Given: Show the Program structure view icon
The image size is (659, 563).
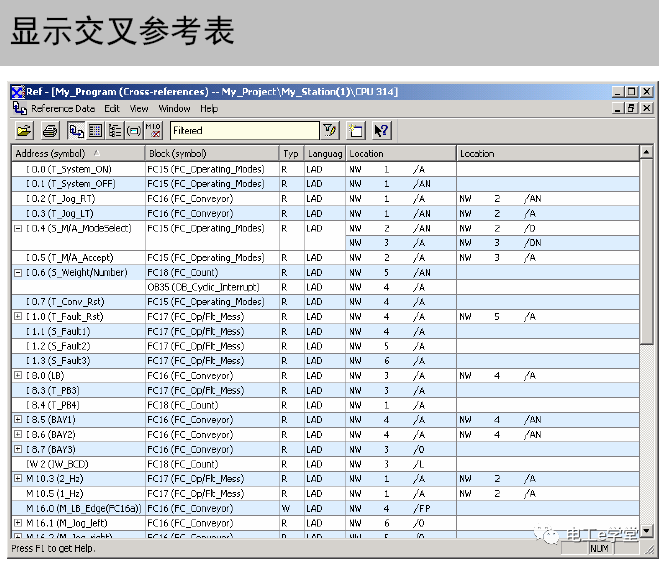Looking at the screenshot, I should pyautogui.click(x=115, y=131).
